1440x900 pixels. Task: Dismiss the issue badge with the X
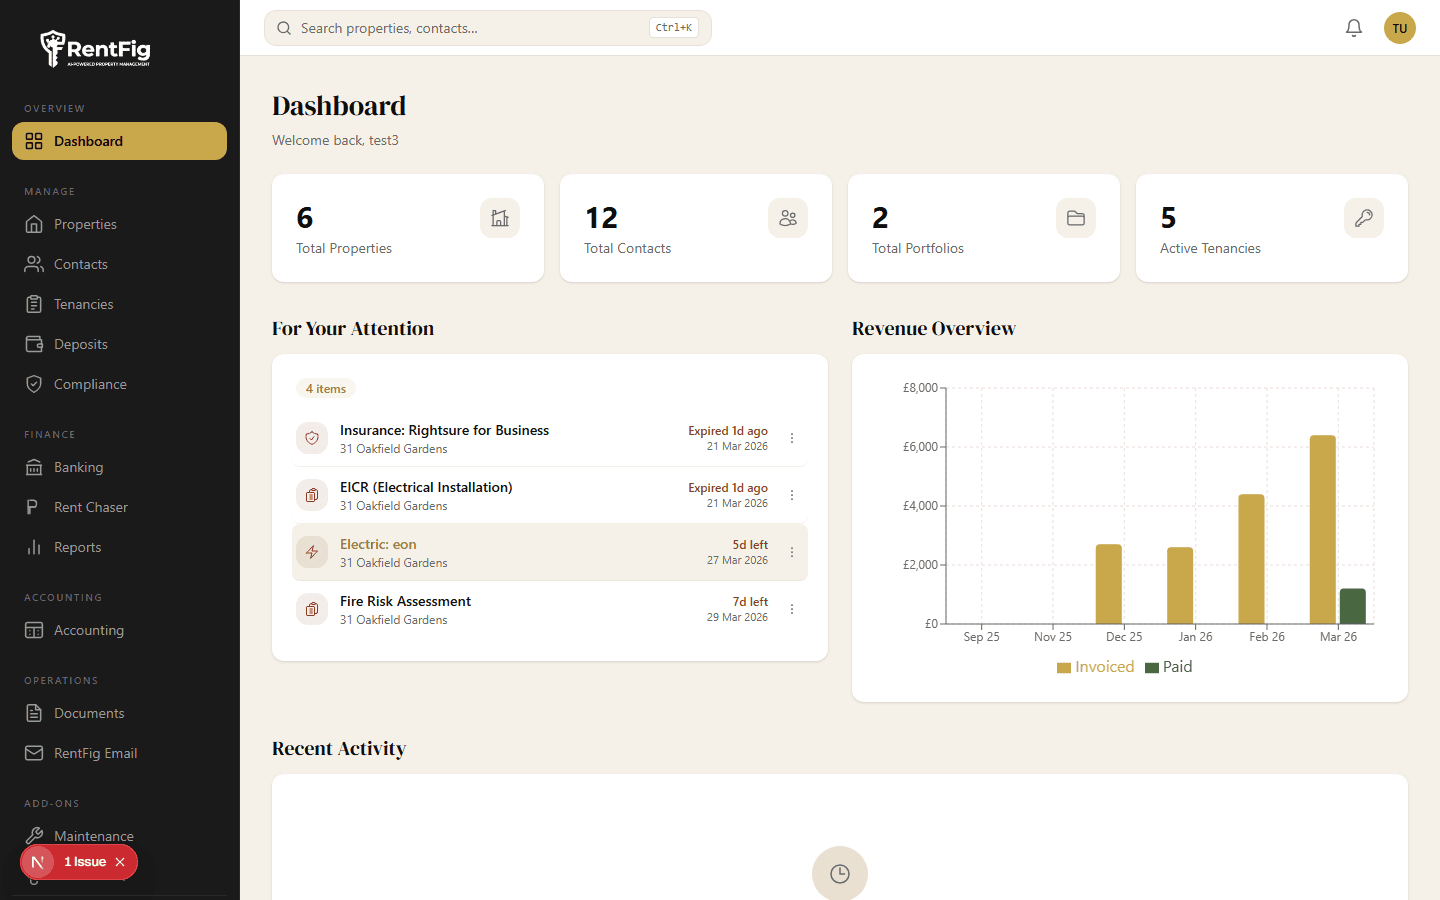pos(118,861)
